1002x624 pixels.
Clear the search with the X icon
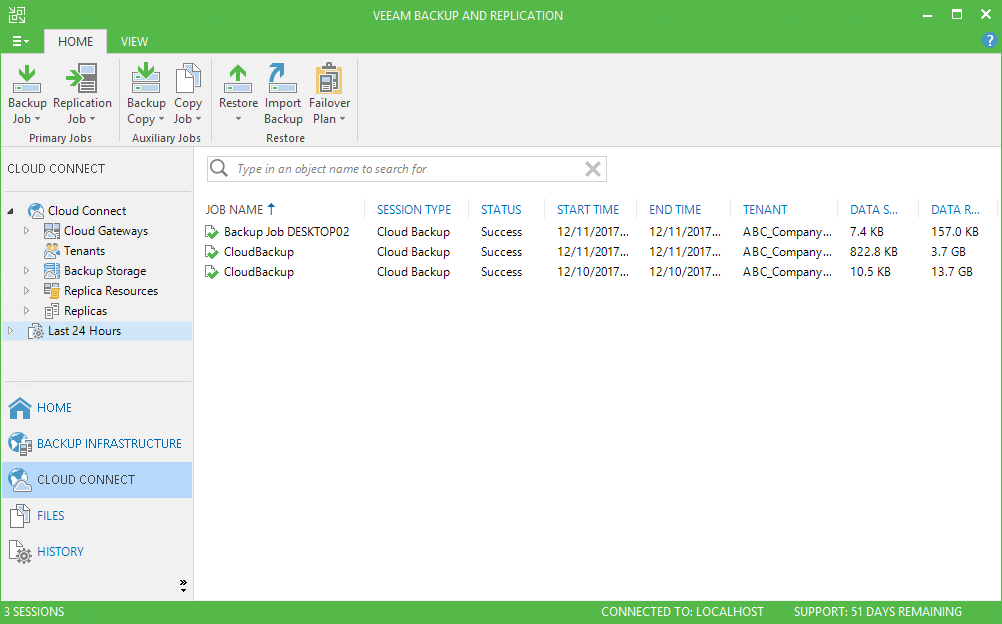[593, 169]
